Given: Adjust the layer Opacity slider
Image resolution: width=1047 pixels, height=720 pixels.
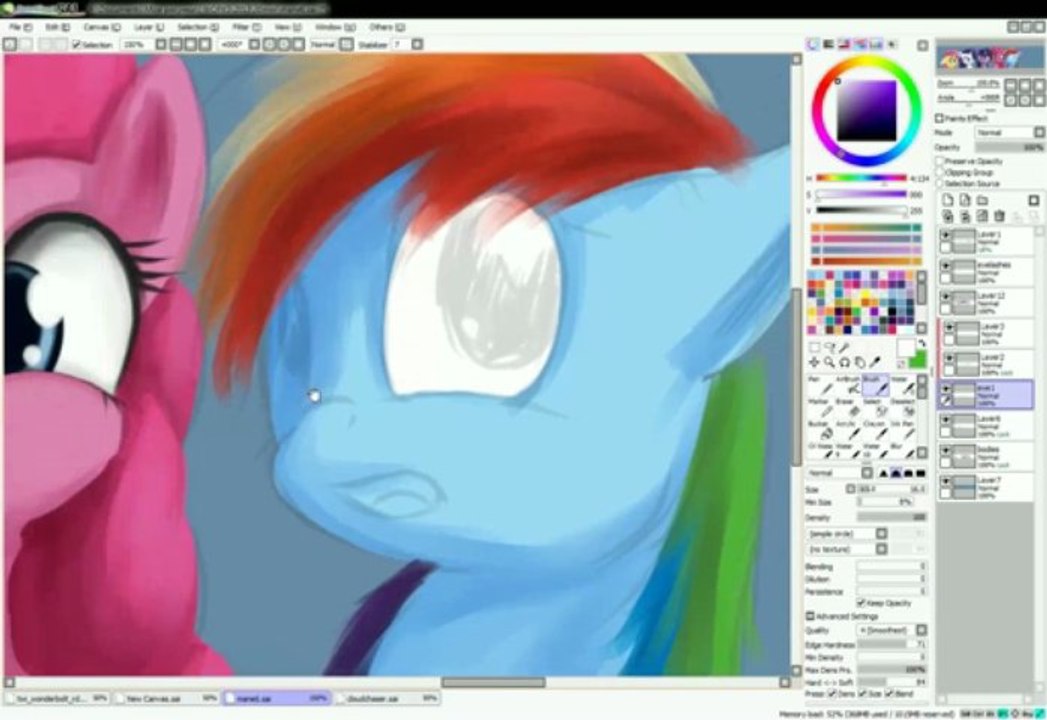Looking at the screenshot, I should pos(1010,147).
